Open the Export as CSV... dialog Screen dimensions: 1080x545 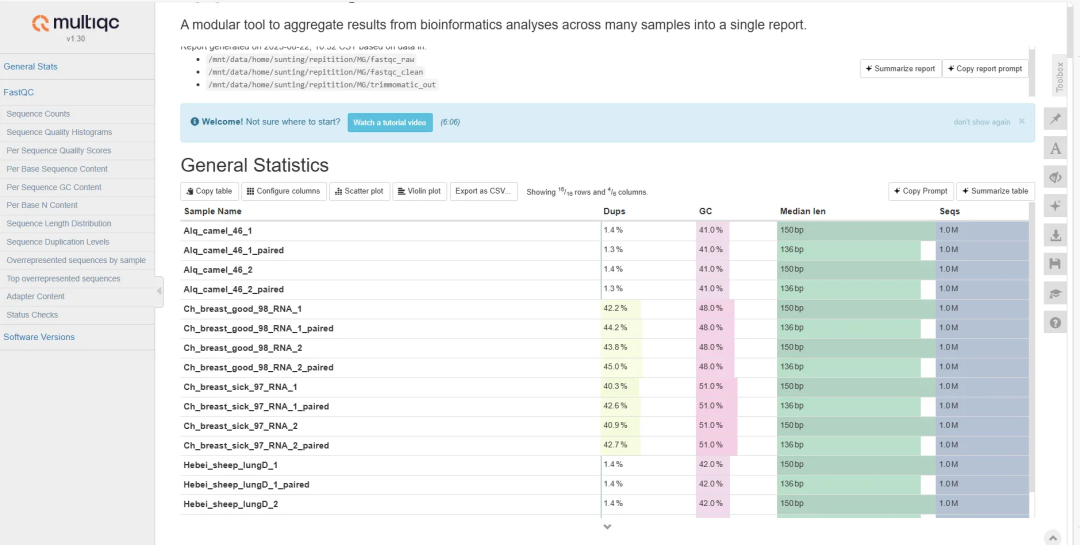tap(484, 191)
